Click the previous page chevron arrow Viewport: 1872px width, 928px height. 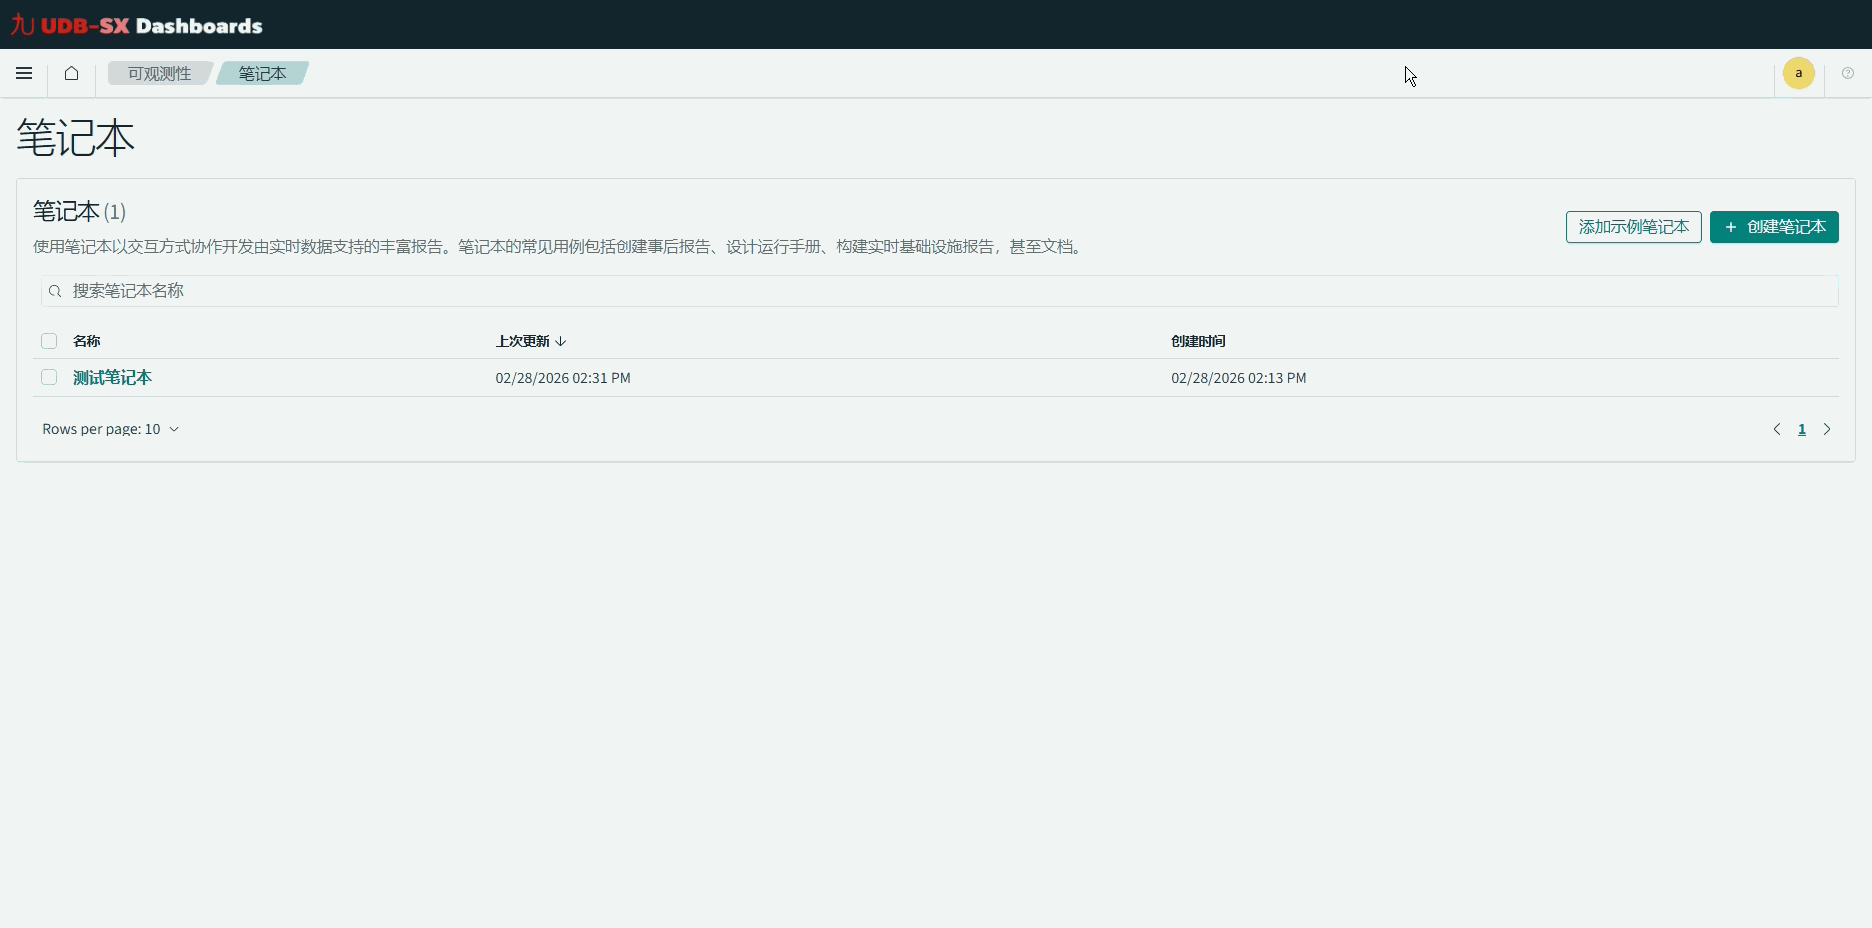tap(1777, 429)
